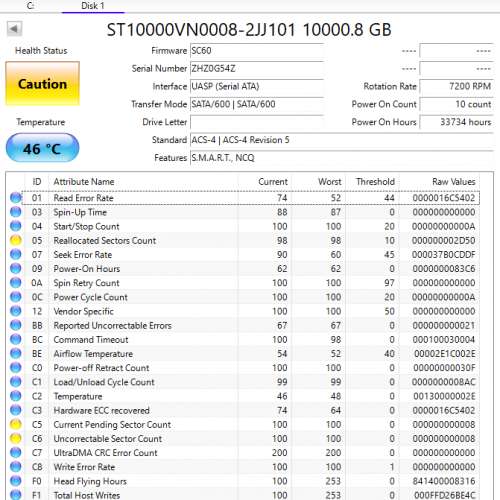Click the blue status icon for Power Cycle Count

coord(16,297)
